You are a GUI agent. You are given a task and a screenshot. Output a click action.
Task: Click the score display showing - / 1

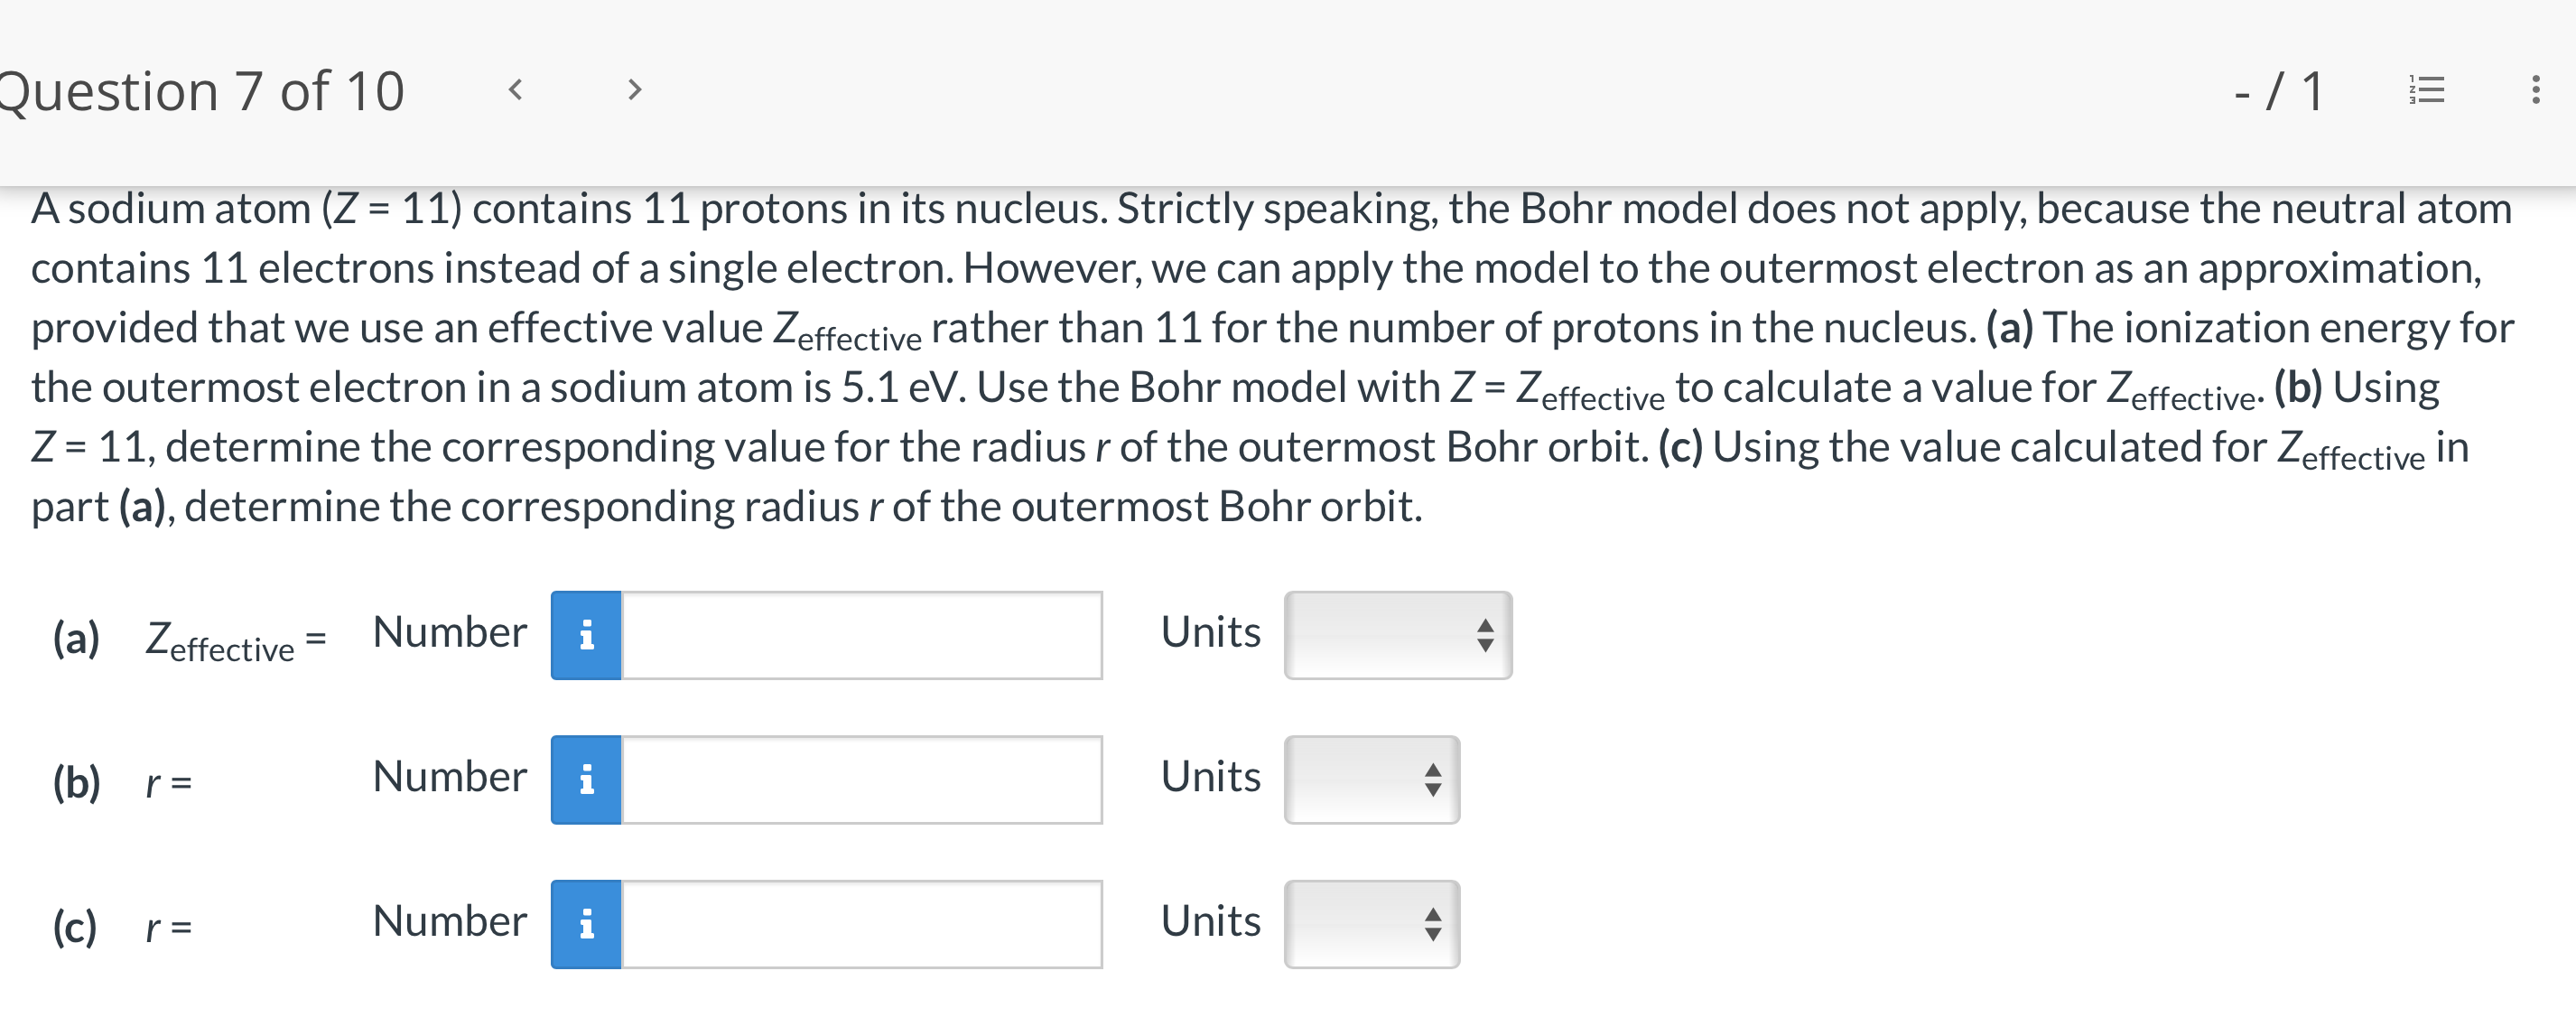pyautogui.click(x=2277, y=90)
